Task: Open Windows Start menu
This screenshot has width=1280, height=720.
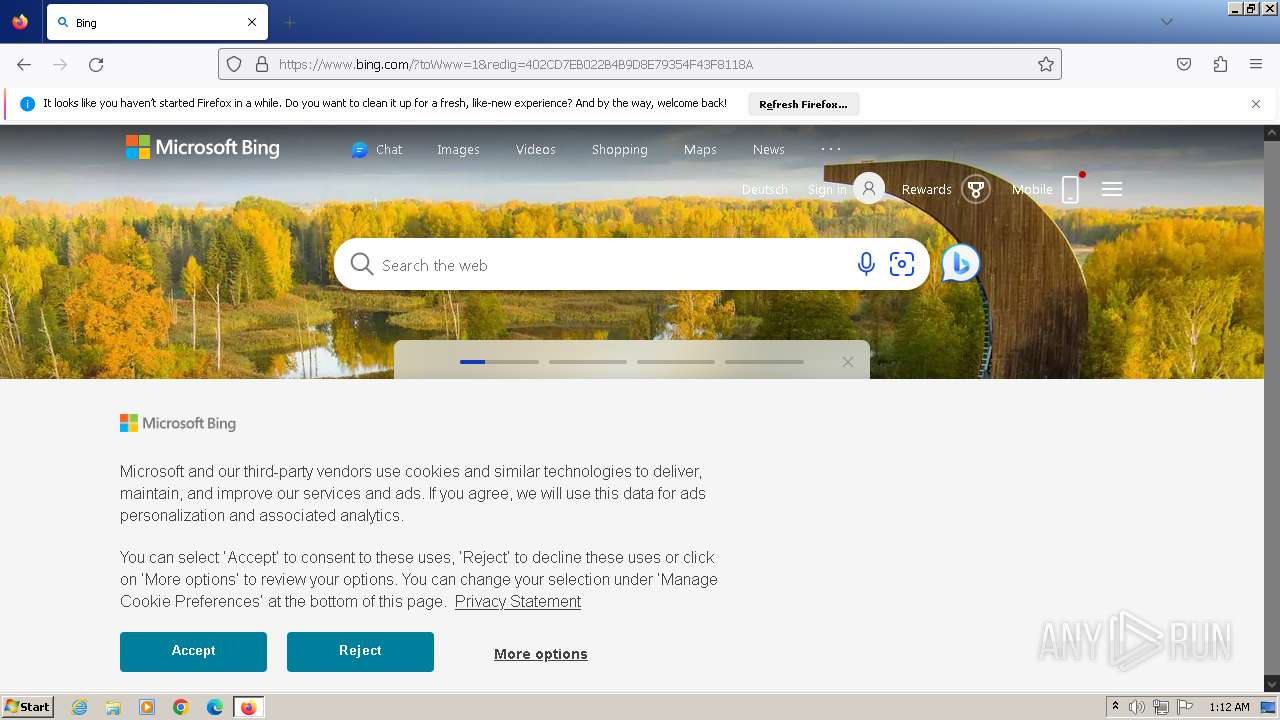Action: [28, 707]
